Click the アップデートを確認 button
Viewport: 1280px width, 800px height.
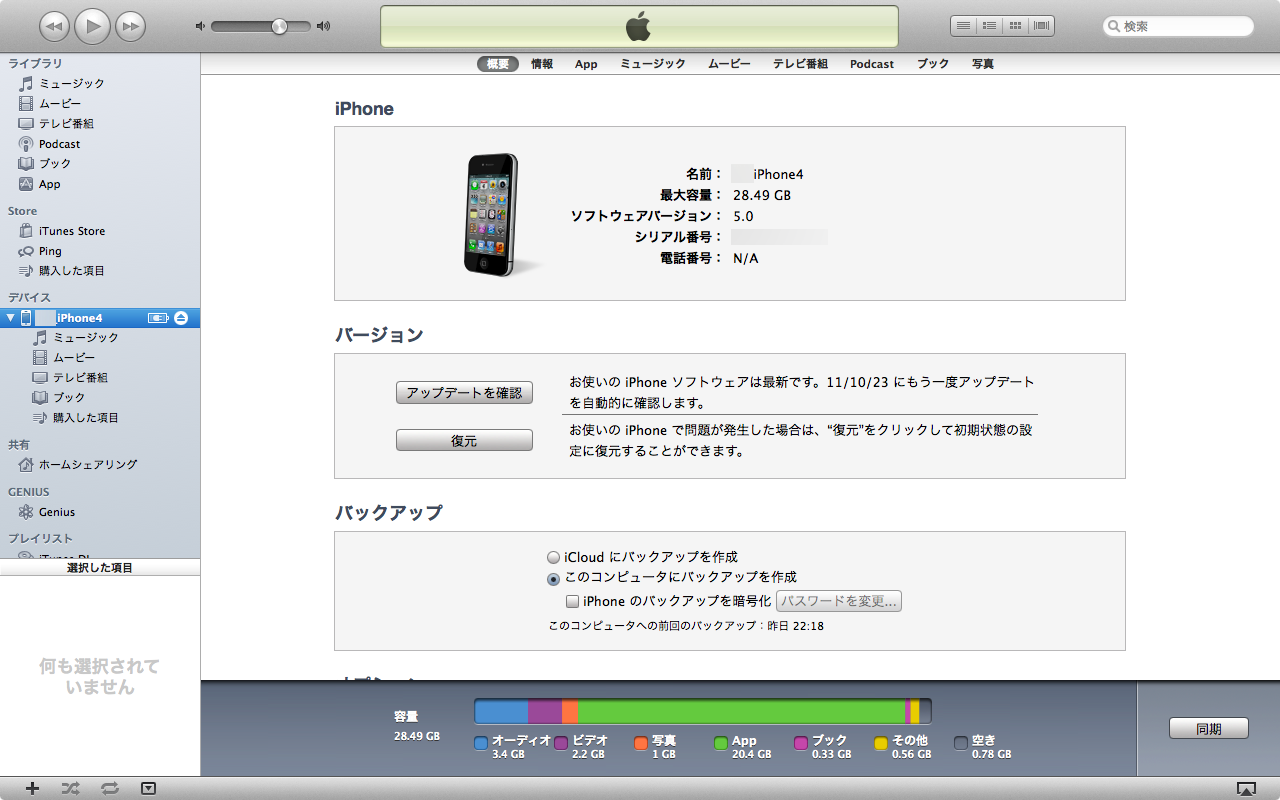[x=464, y=393]
